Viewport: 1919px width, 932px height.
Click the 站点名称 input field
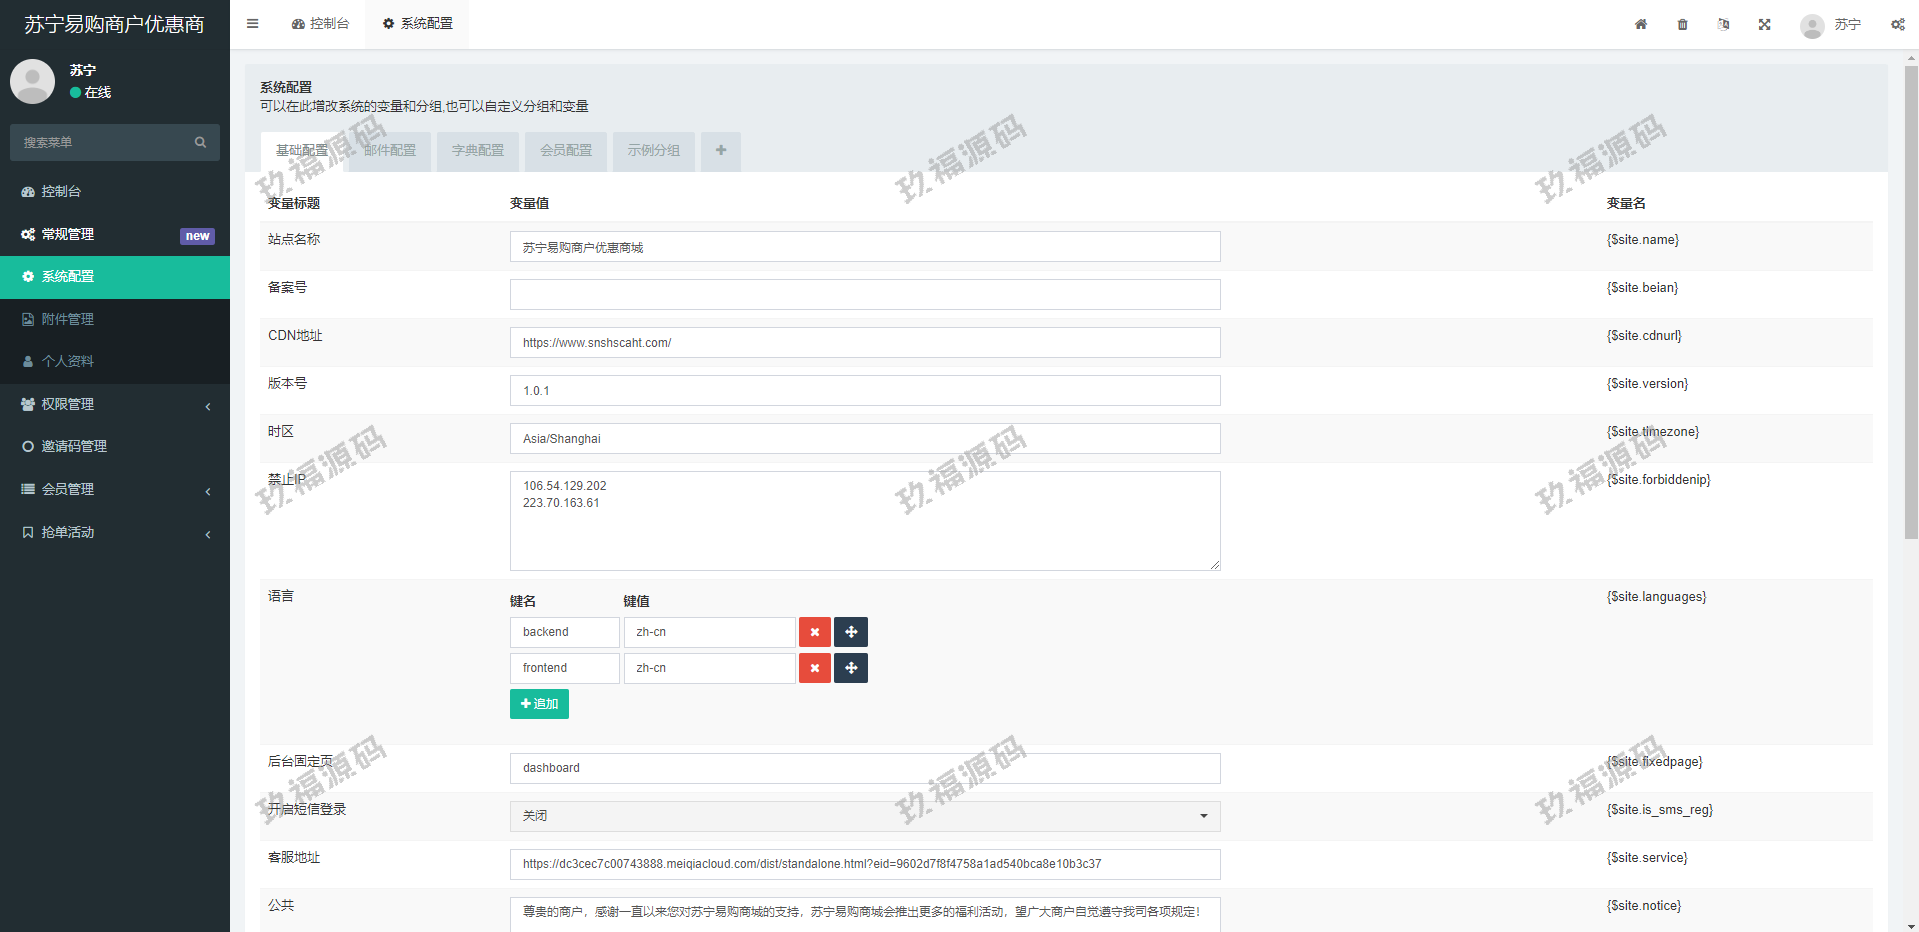click(864, 247)
